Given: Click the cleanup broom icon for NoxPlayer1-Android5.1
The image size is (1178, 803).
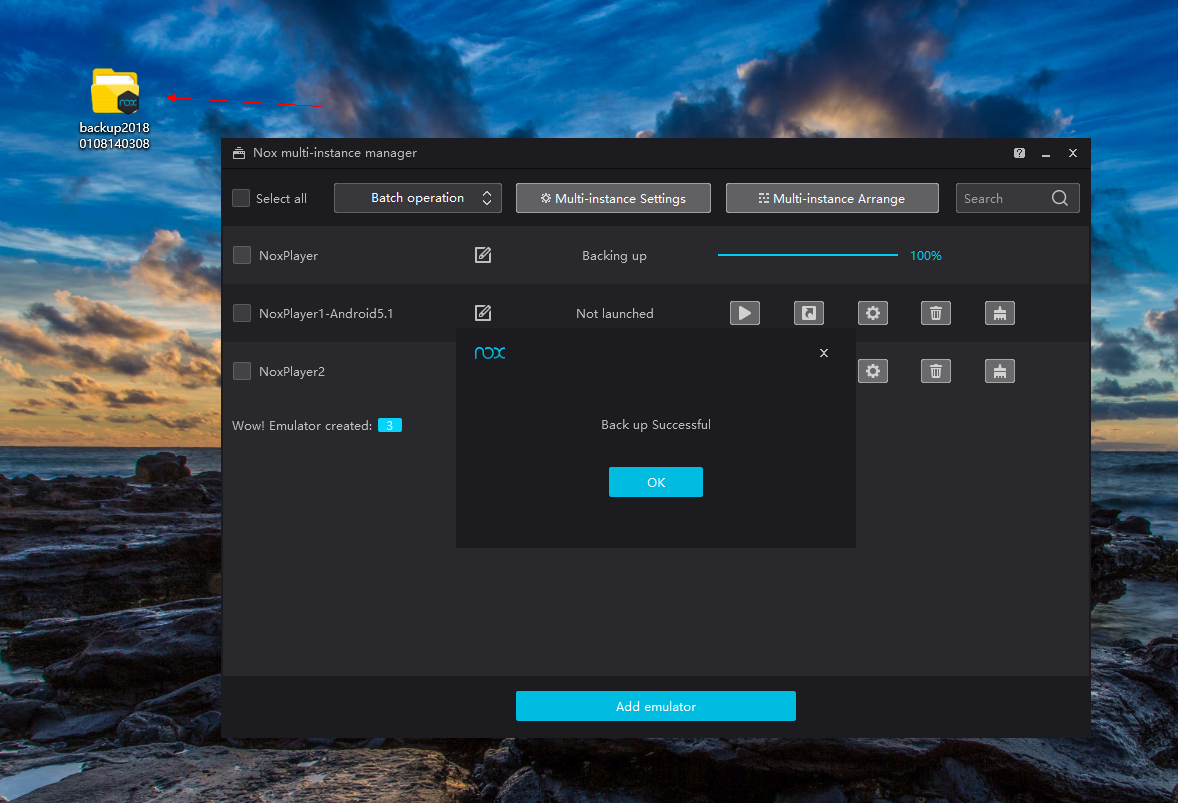Looking at the screenshot, I should (999, 313).
